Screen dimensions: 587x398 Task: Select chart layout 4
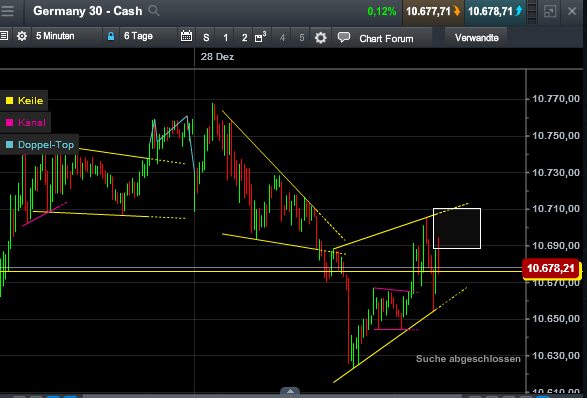coord(282,37)
